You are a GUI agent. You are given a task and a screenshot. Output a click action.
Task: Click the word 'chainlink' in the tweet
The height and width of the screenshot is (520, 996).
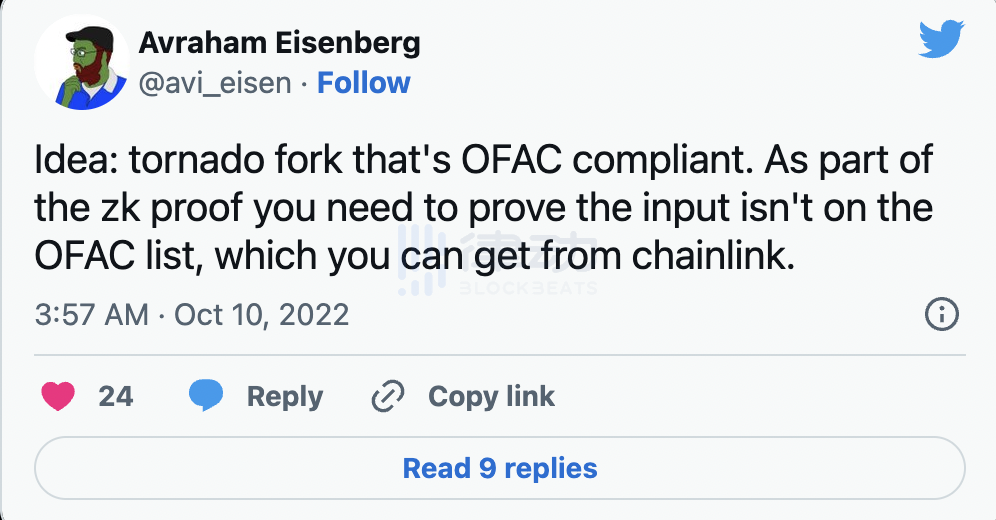pyautogui.click(x=713, y=255)
